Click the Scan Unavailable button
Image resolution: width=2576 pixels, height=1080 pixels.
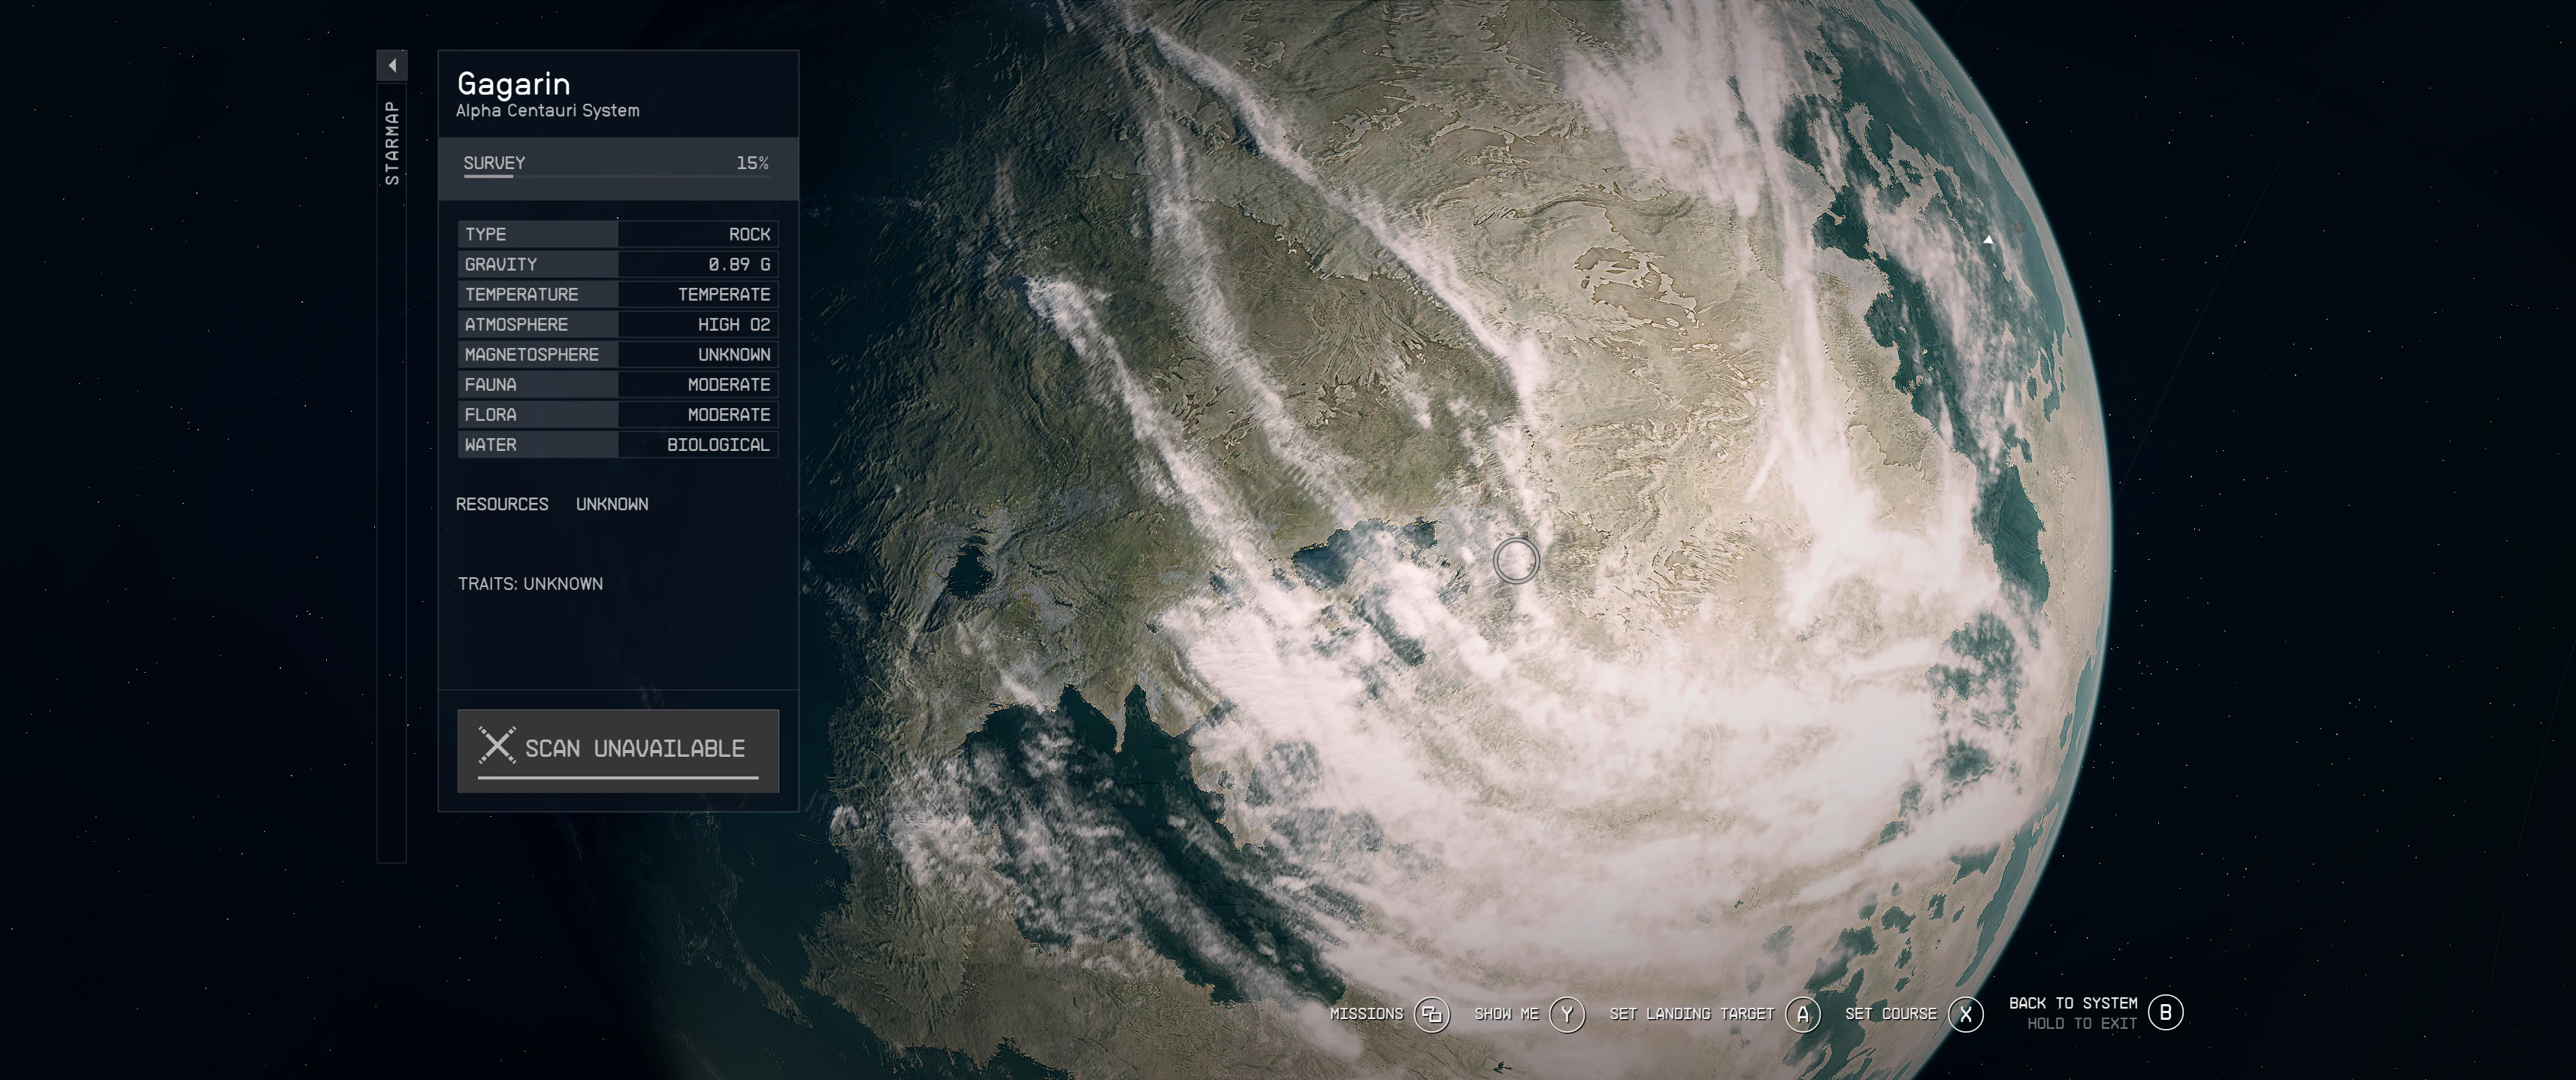click(618, 751)
